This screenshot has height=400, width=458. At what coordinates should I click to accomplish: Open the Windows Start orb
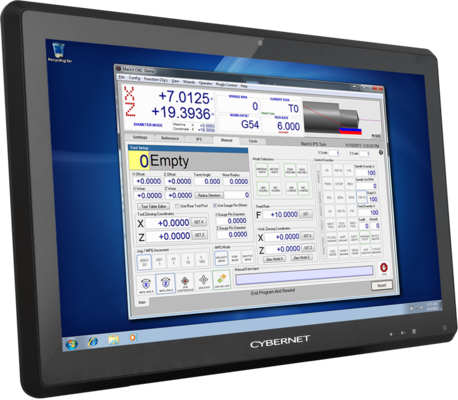72,344
